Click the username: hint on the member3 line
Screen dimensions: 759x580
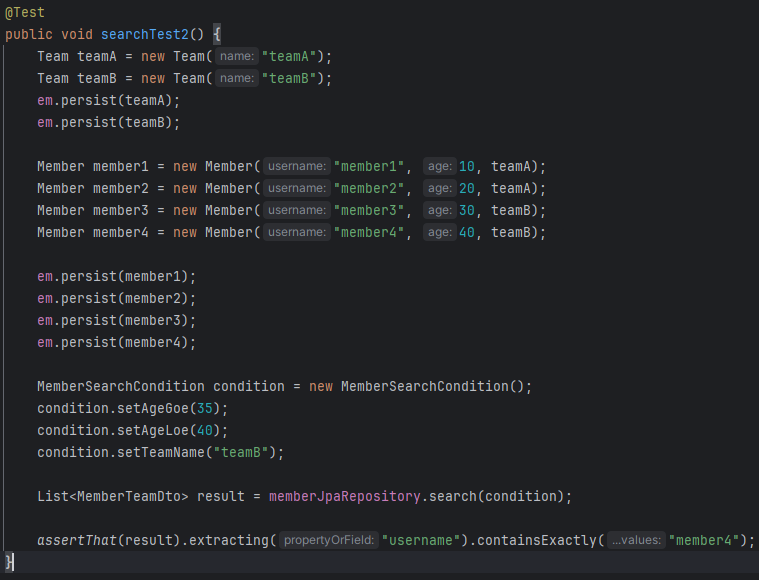click(x=297, y=211)
